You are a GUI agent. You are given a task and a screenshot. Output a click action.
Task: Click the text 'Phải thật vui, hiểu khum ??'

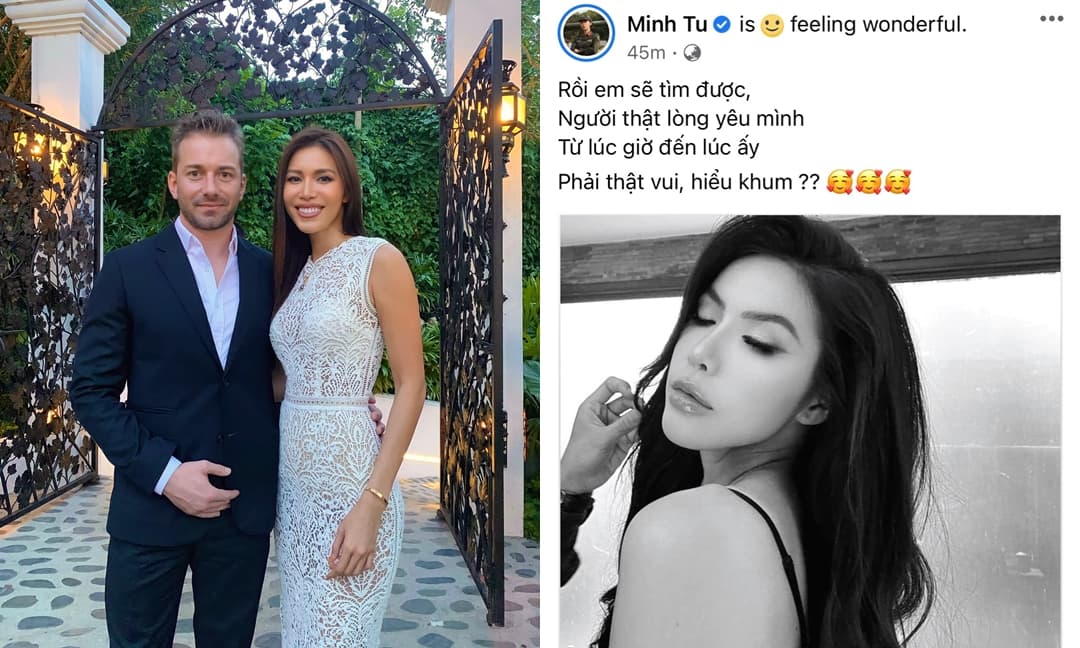tap(689, 182)
